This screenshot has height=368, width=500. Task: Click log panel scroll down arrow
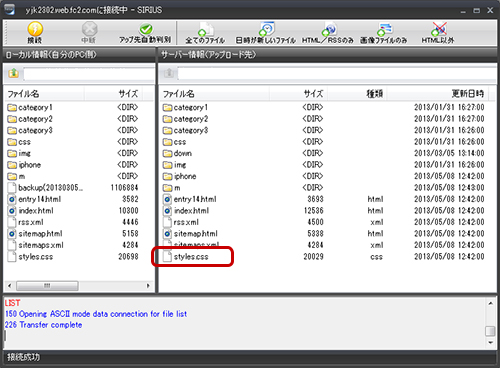tap(490, 343)
